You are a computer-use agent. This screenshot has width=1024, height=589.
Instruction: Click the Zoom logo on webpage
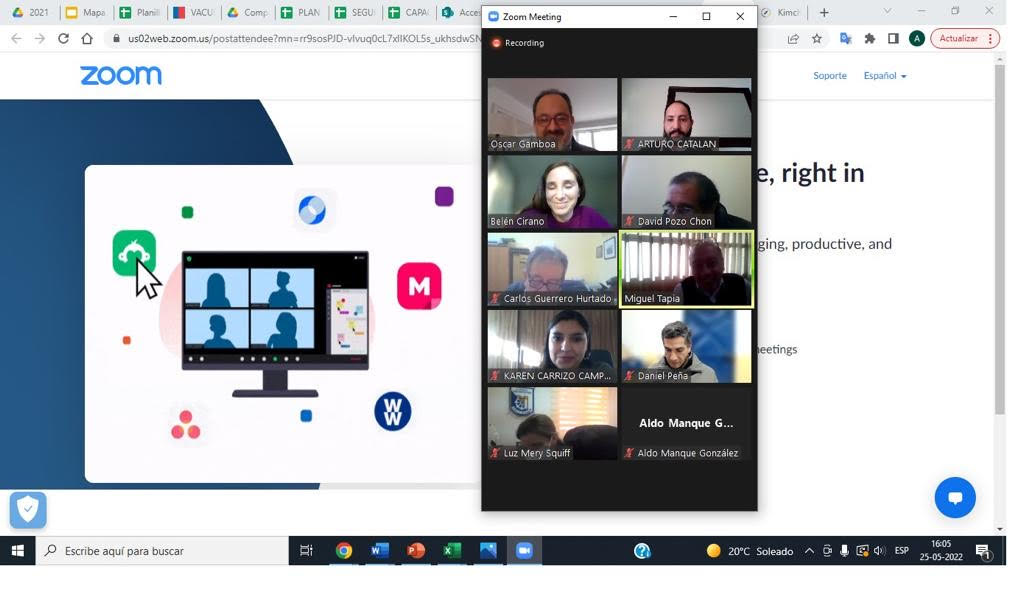121,76
